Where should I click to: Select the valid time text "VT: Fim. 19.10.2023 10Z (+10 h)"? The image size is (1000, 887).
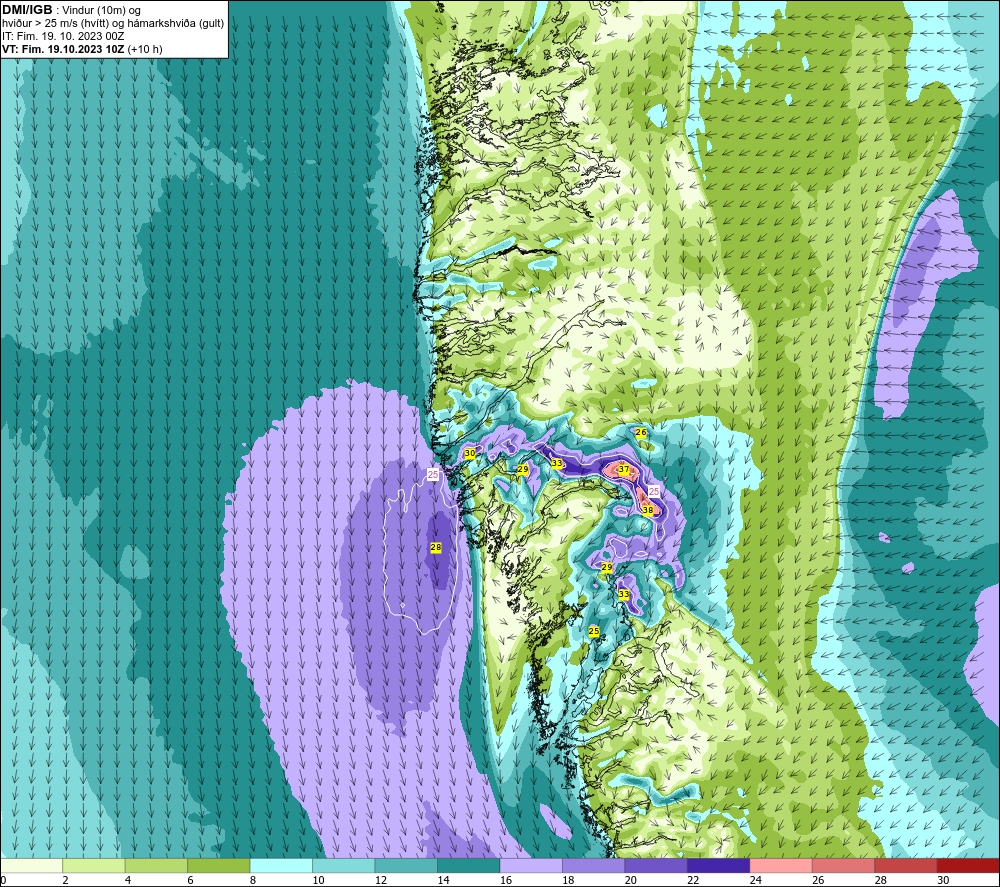click(x=82, y=49)
